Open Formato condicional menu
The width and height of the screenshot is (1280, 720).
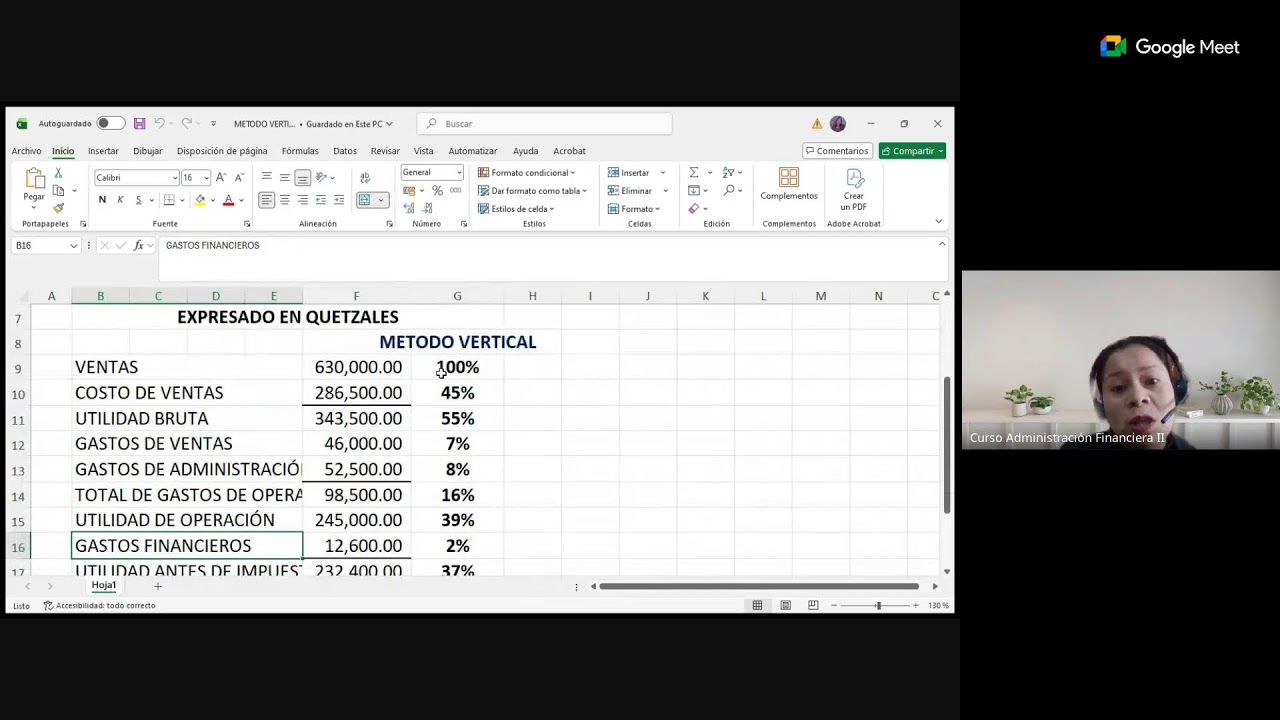(x=527, y=173)
